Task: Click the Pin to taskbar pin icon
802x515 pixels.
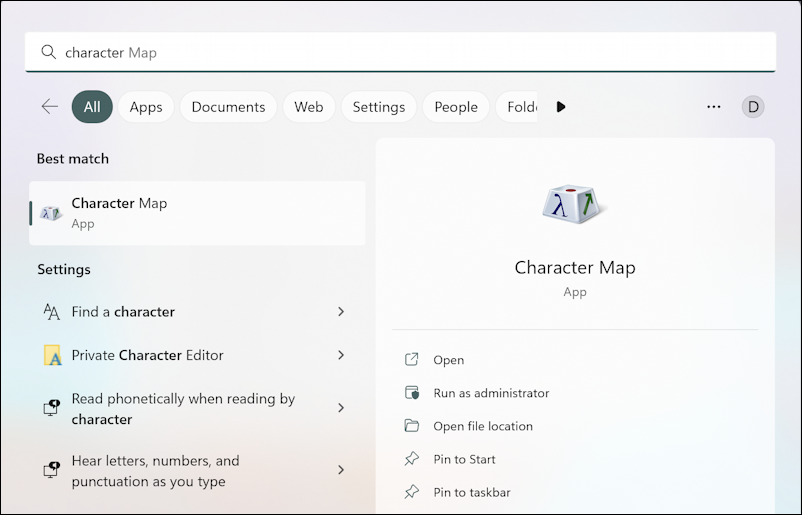Action: [412, 492]
